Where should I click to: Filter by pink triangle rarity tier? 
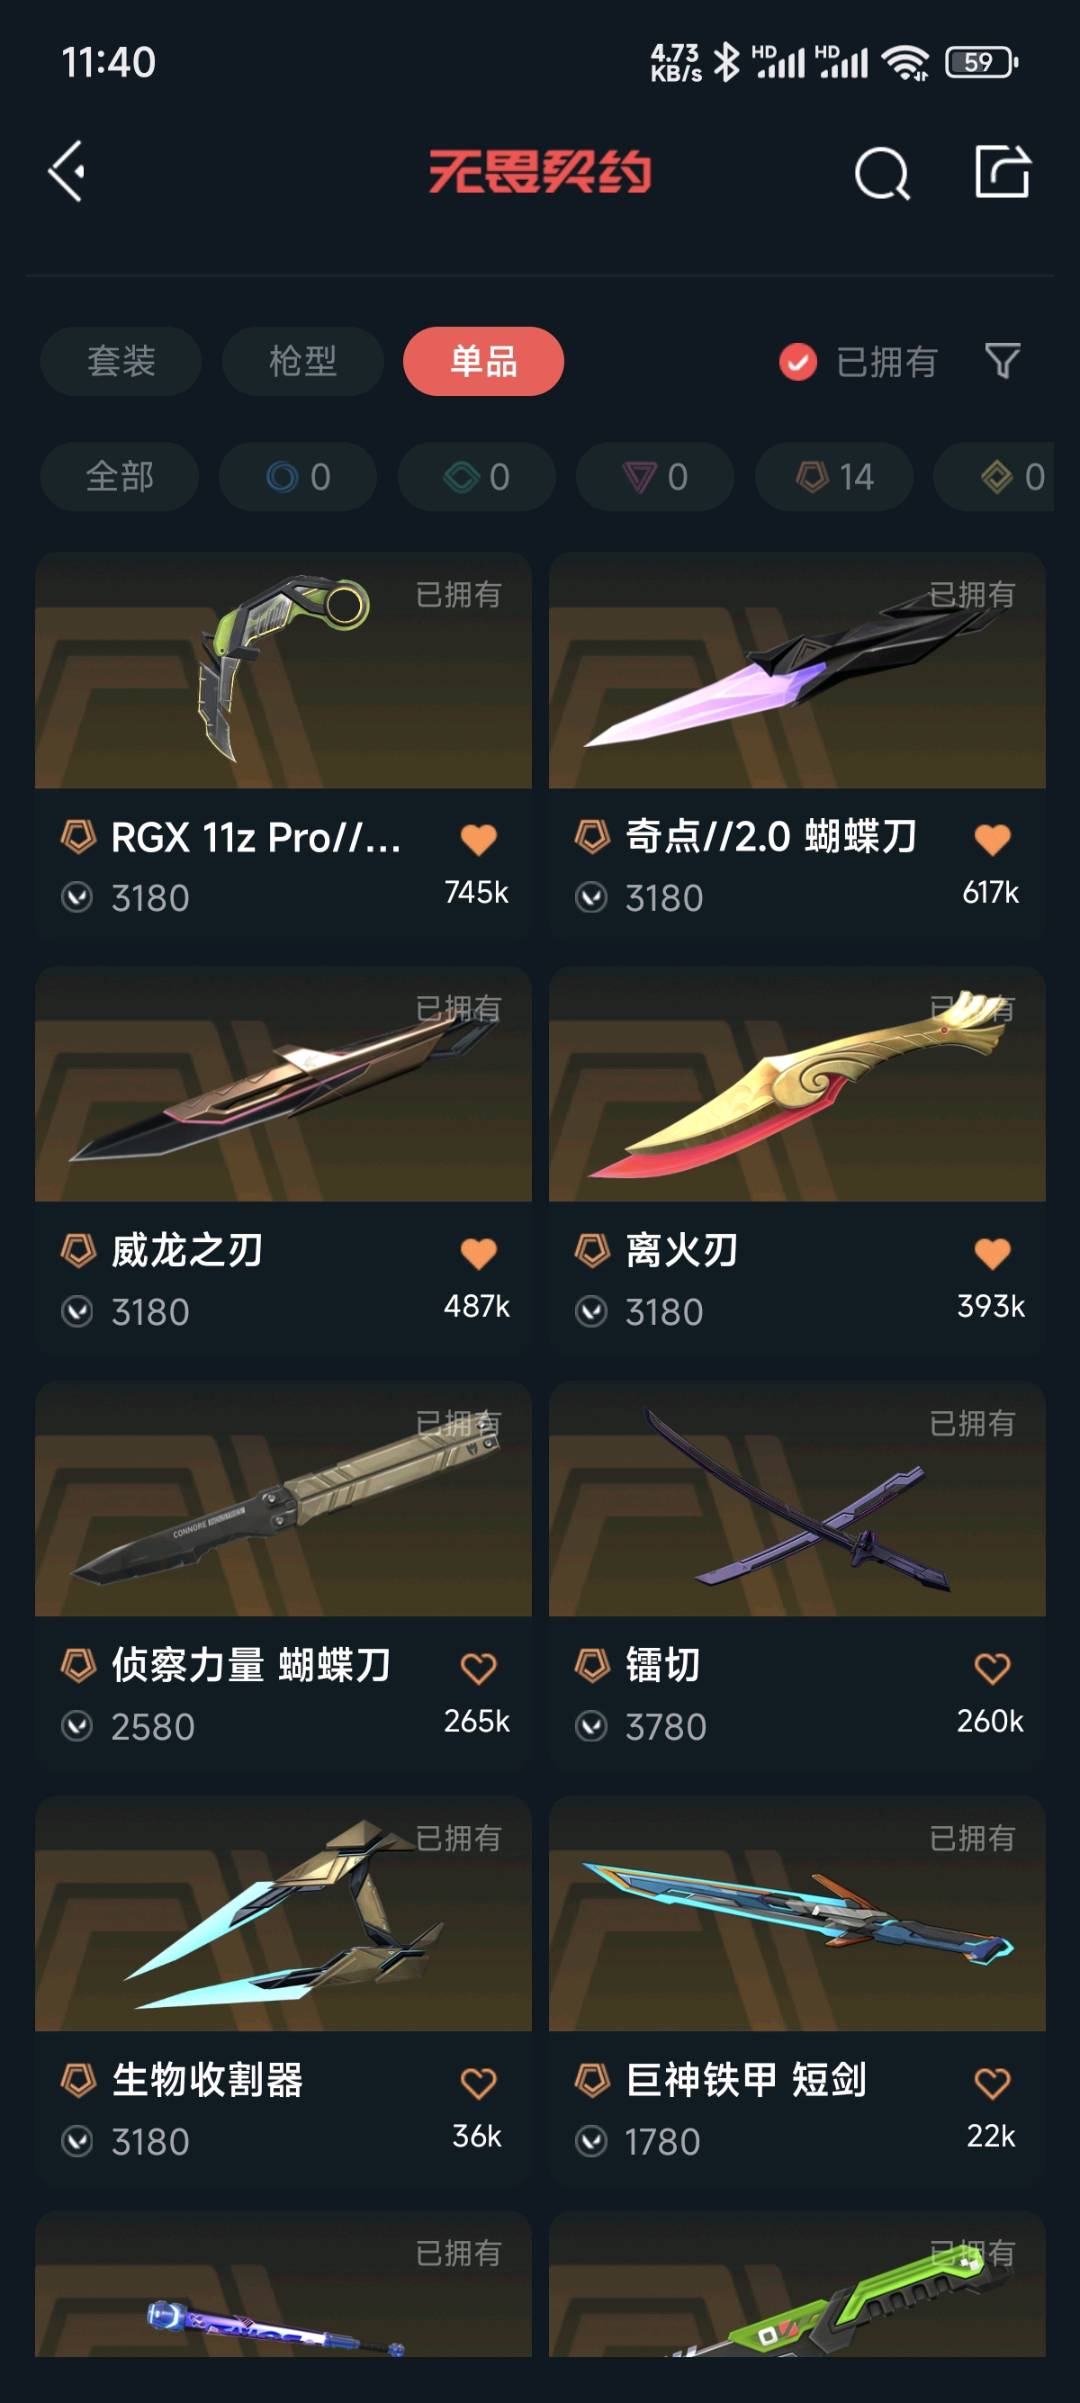(x=655, y=477)
